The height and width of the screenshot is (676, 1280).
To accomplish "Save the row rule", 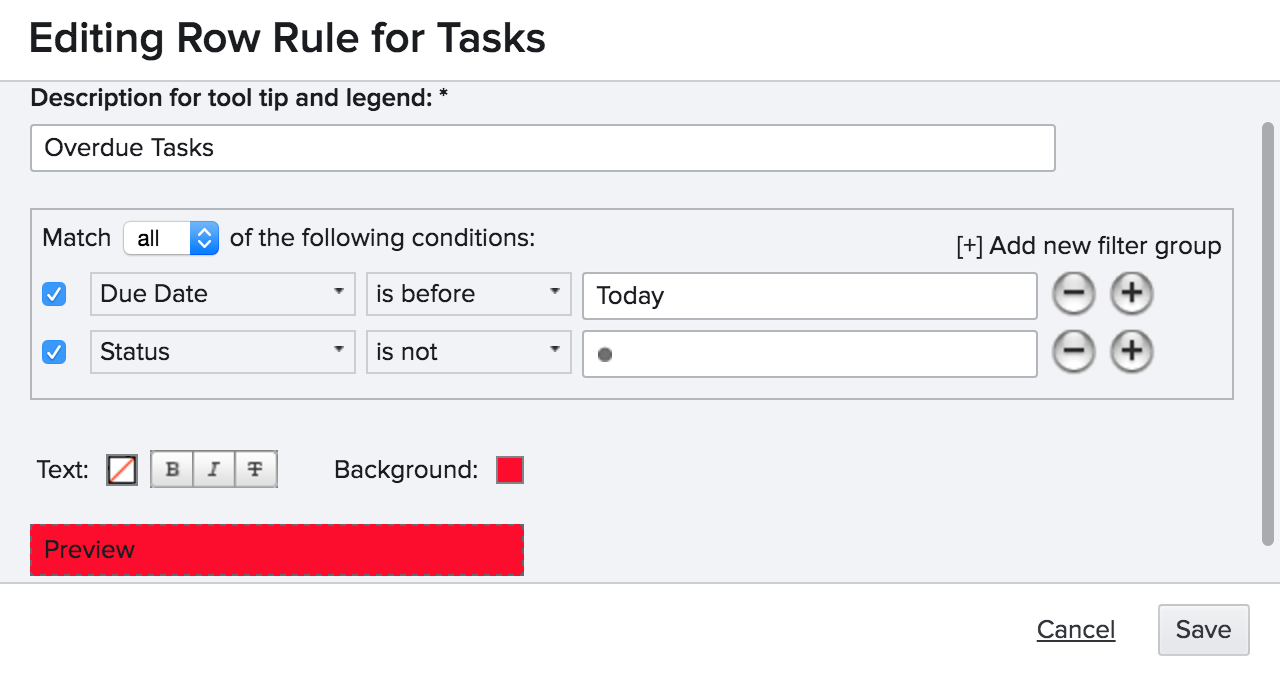I will 1203,630.
